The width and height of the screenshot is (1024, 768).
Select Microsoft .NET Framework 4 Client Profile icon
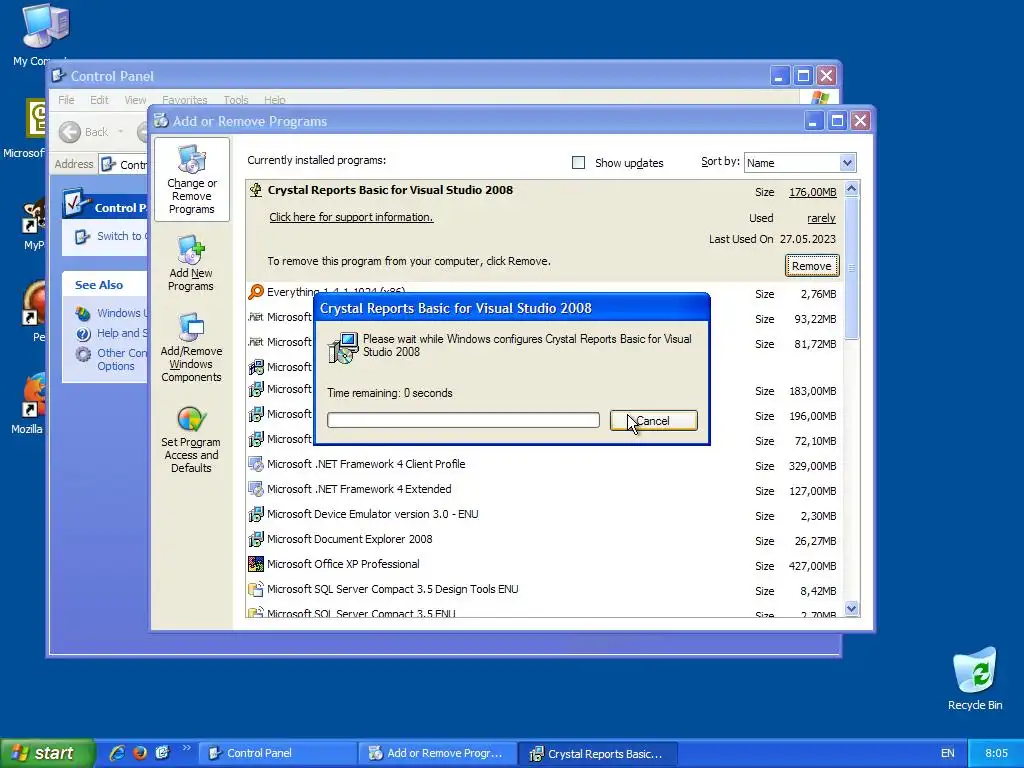pos(256,464)
